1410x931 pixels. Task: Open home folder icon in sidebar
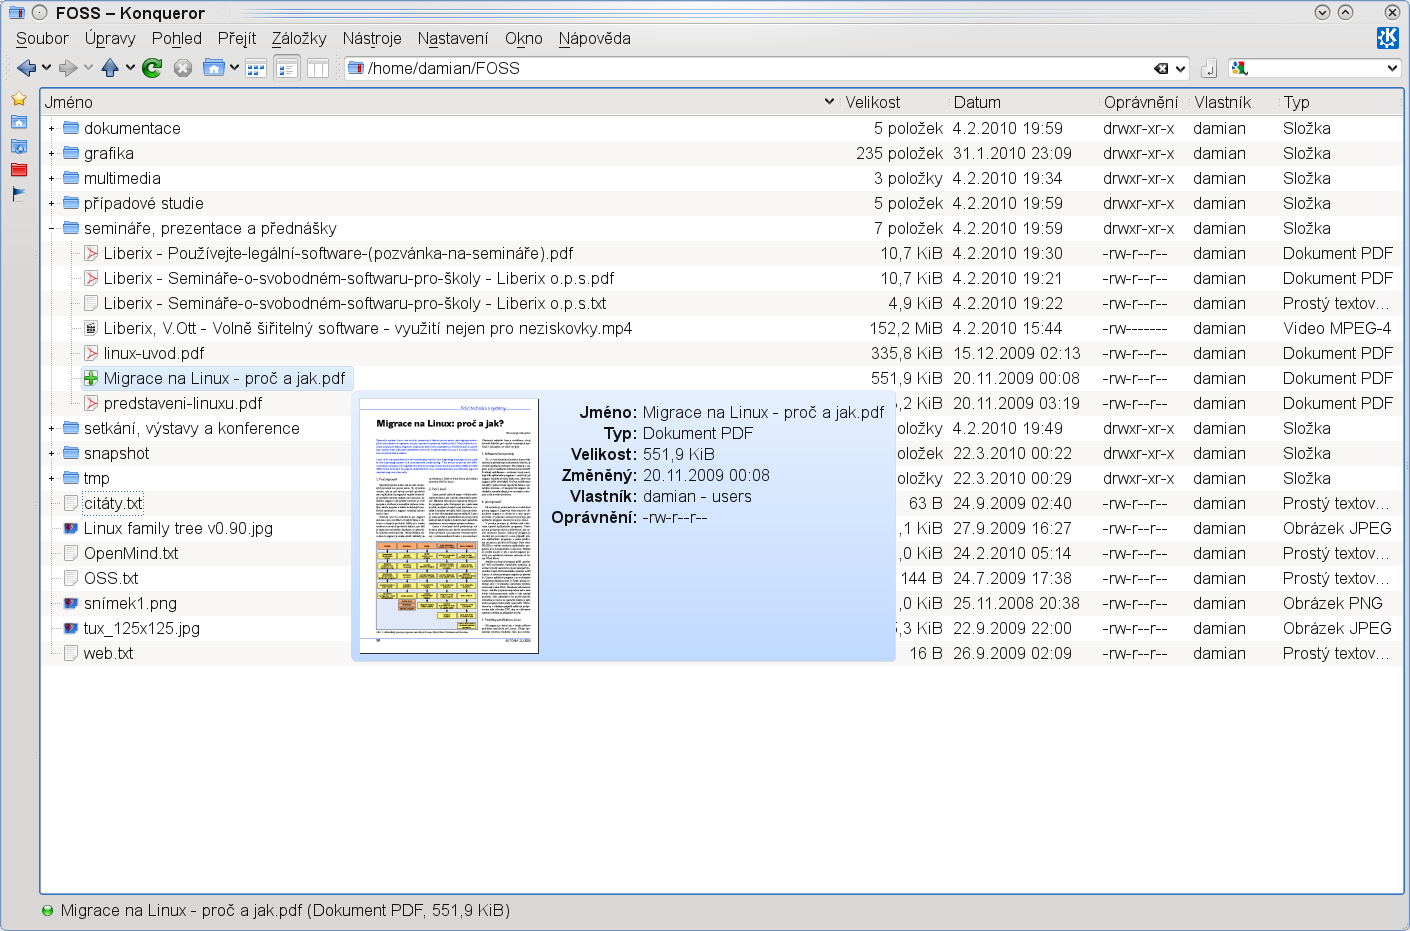pos(19,122)
